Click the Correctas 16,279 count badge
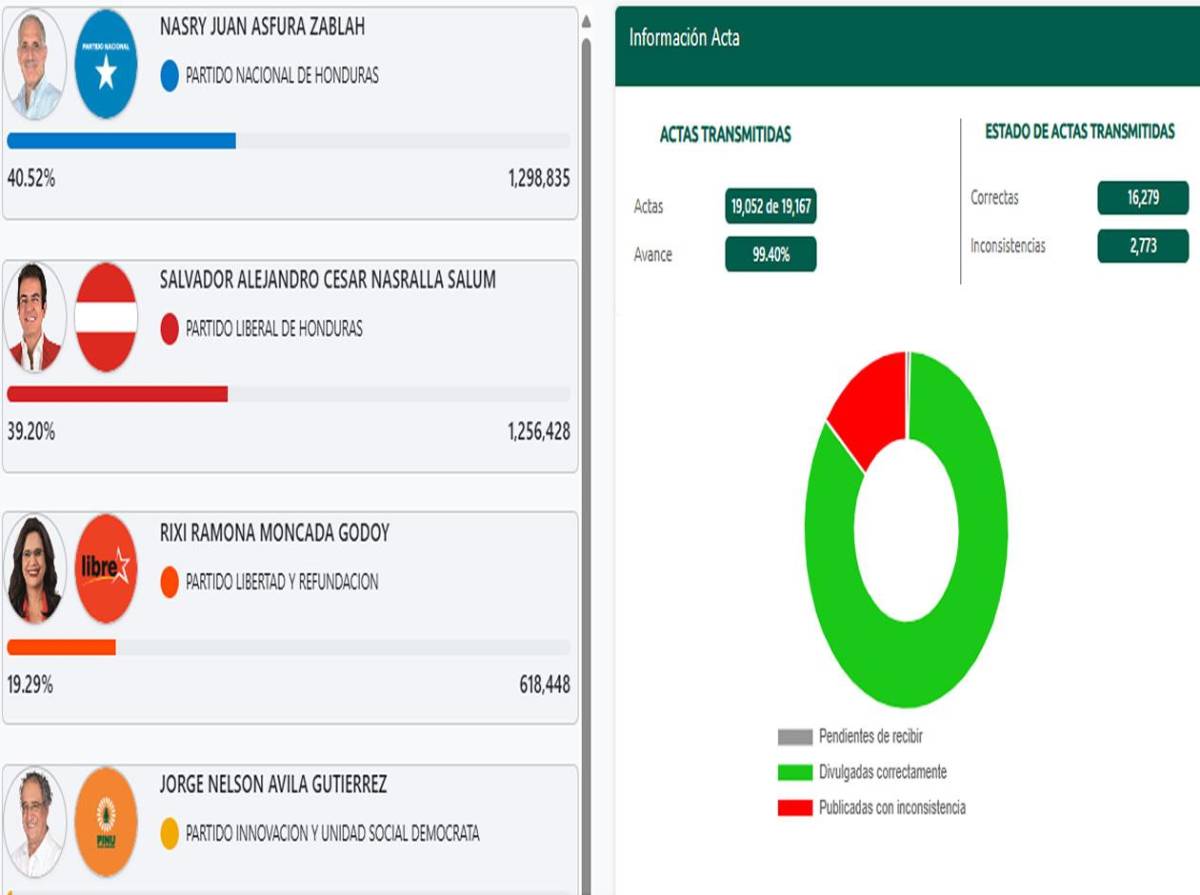This screenshot has width=1200, height=895. (1142, 198)
